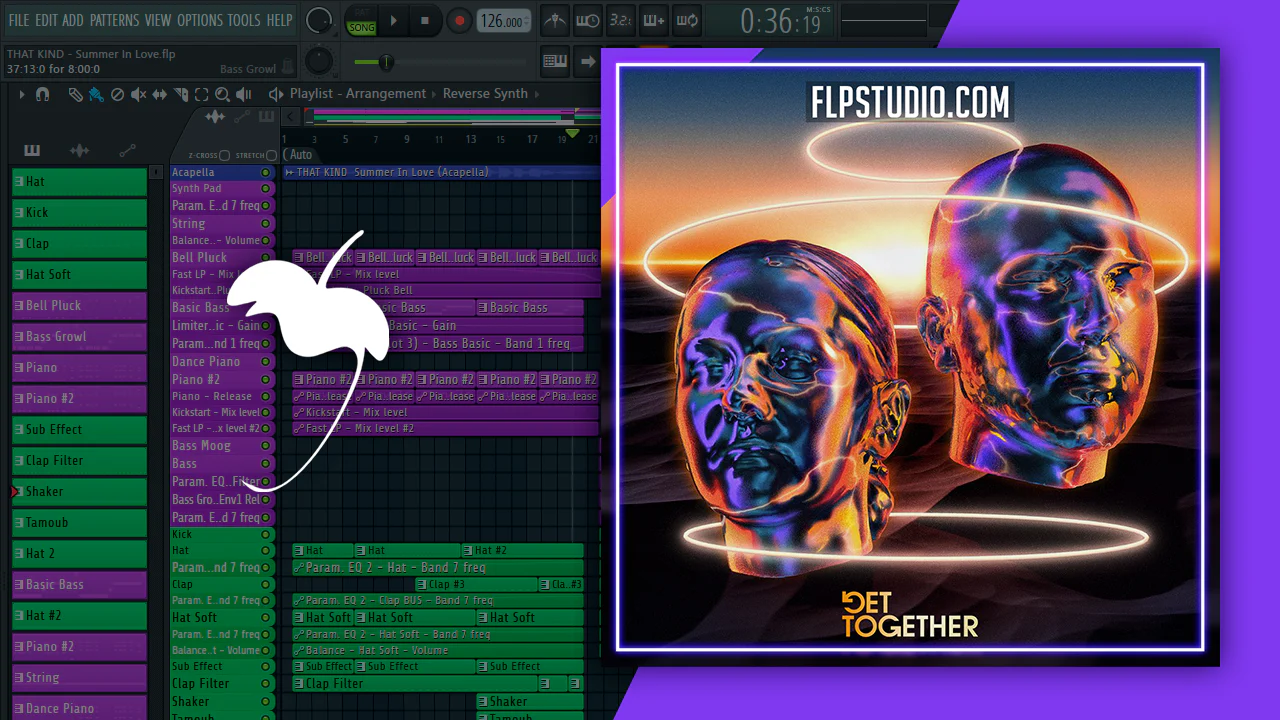Open the ADD menu
1280x720 pixels.
[x=73, y=20]
